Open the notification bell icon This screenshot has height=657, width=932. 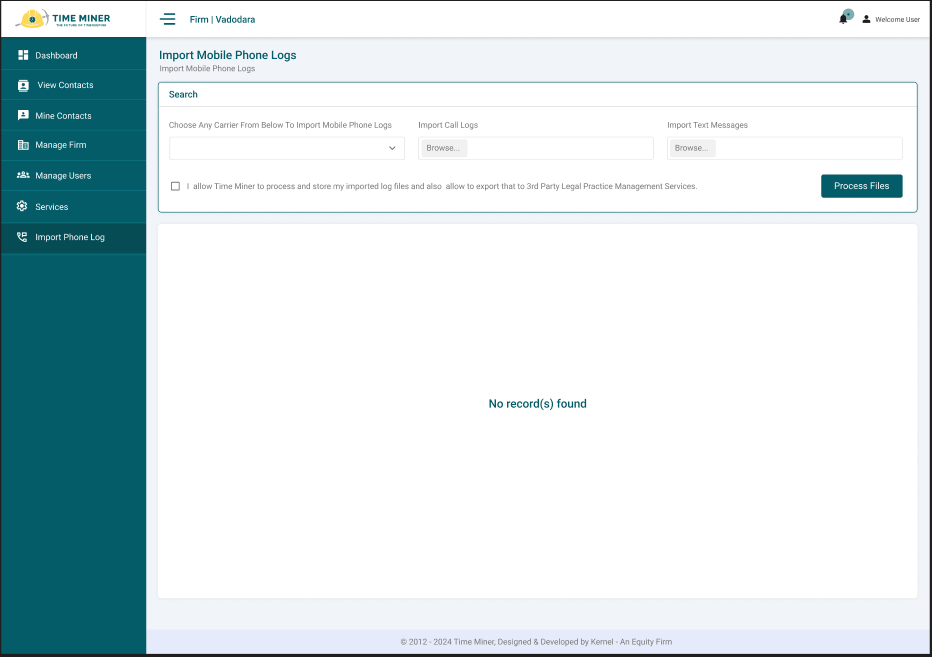(x=843, y=18)
